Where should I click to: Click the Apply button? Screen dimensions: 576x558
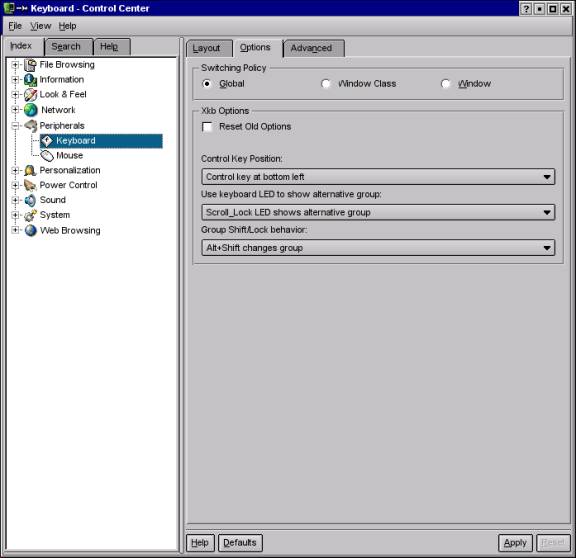515,543
